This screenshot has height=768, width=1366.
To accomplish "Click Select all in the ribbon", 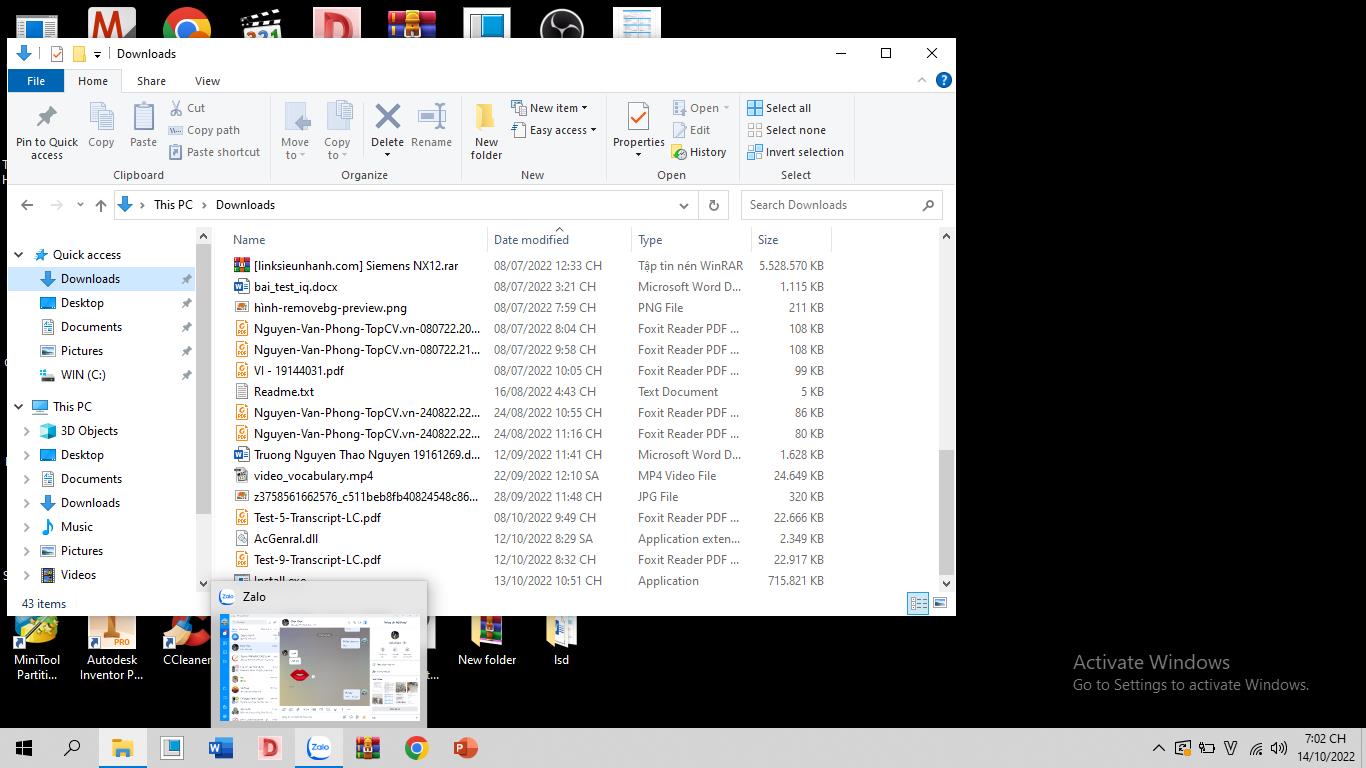I will 779,108.
